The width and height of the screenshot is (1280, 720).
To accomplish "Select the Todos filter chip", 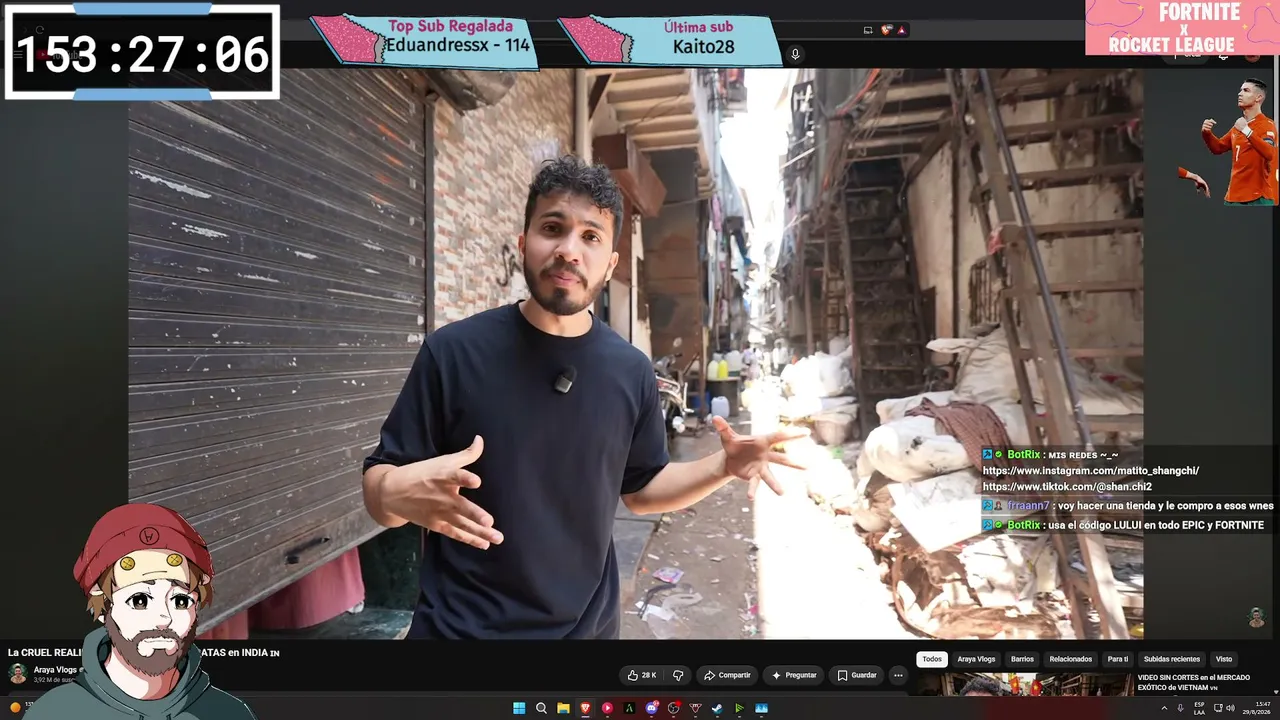I will tap(932, 659).
